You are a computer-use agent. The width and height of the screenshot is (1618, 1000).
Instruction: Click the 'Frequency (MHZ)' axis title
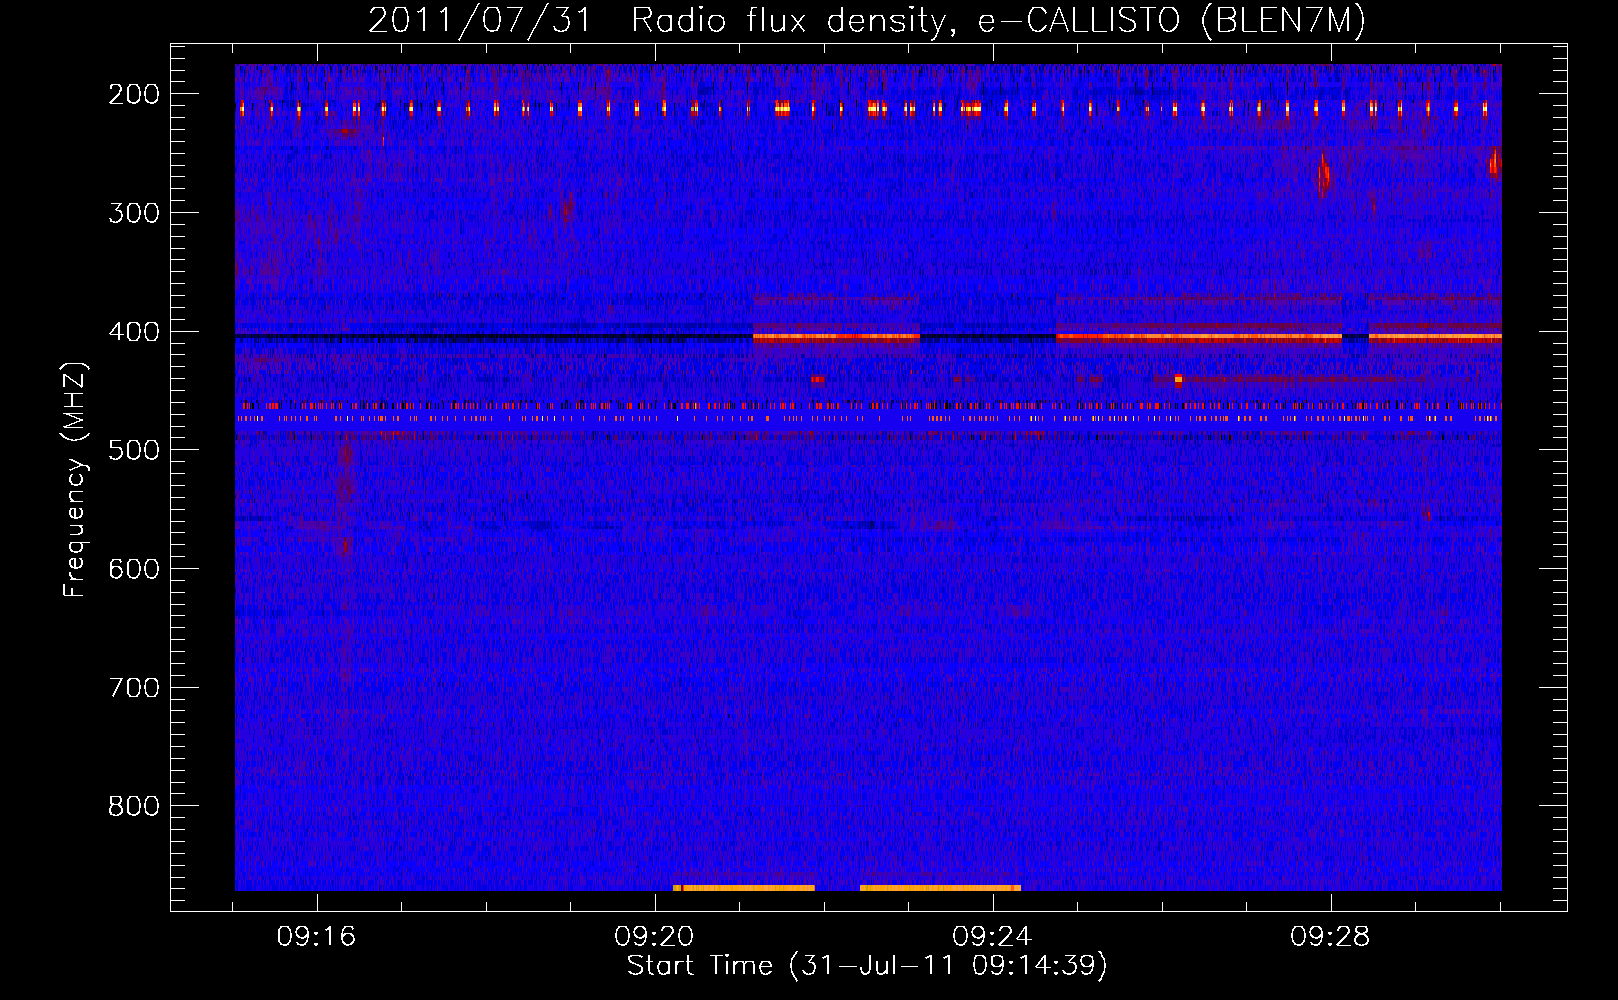(76, 479)
